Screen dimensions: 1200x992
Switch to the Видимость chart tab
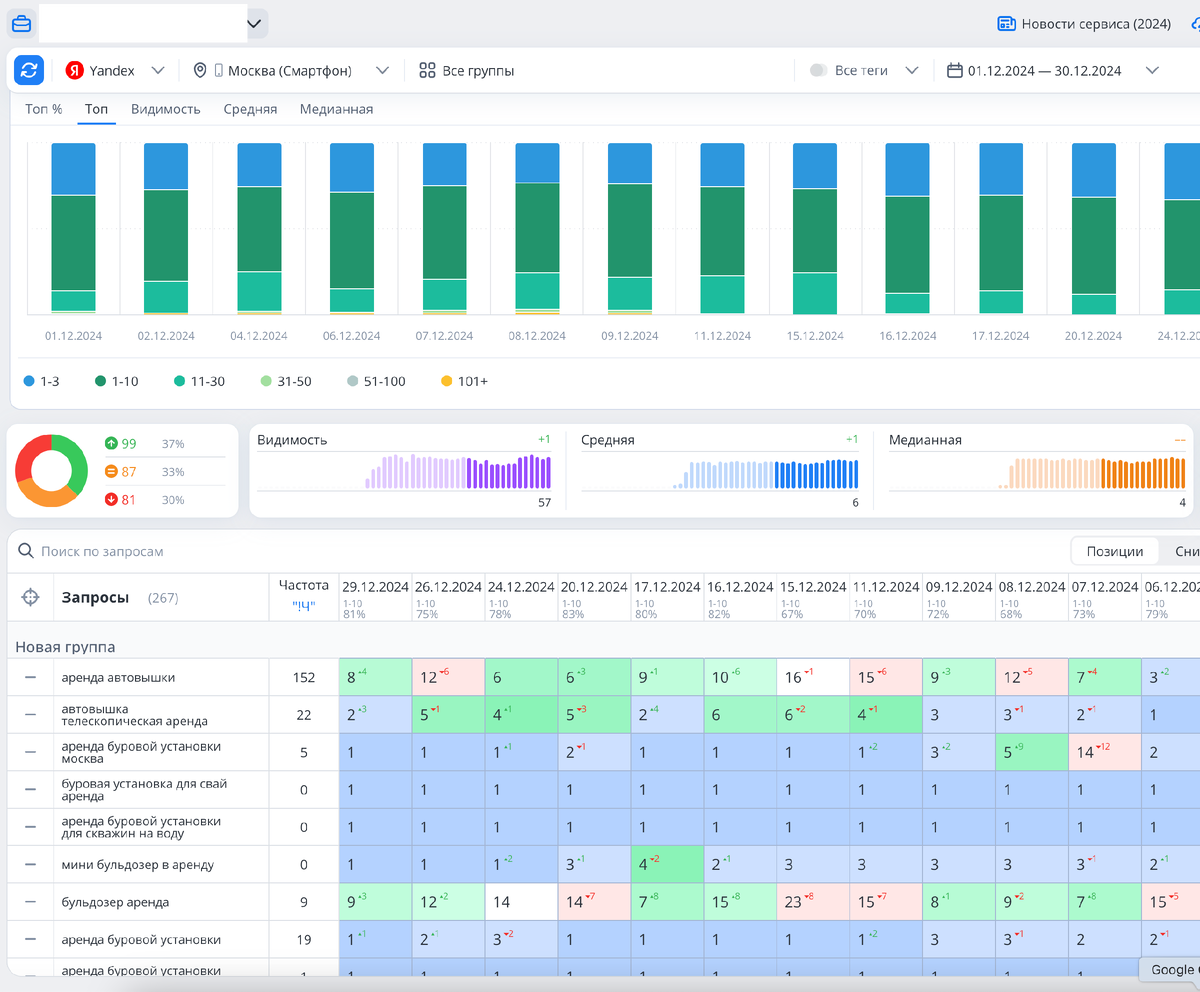tap(166, 109)
